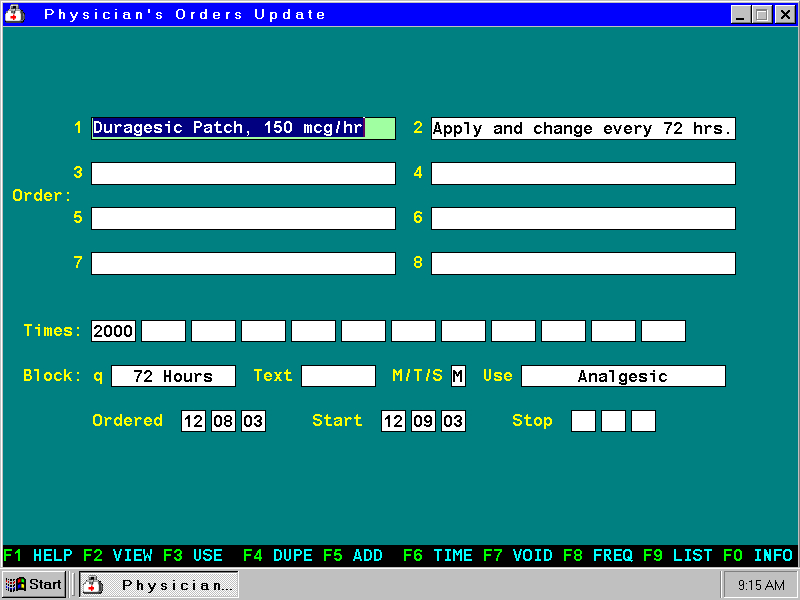Click F9 LIST in function key bar

(678, 555)
